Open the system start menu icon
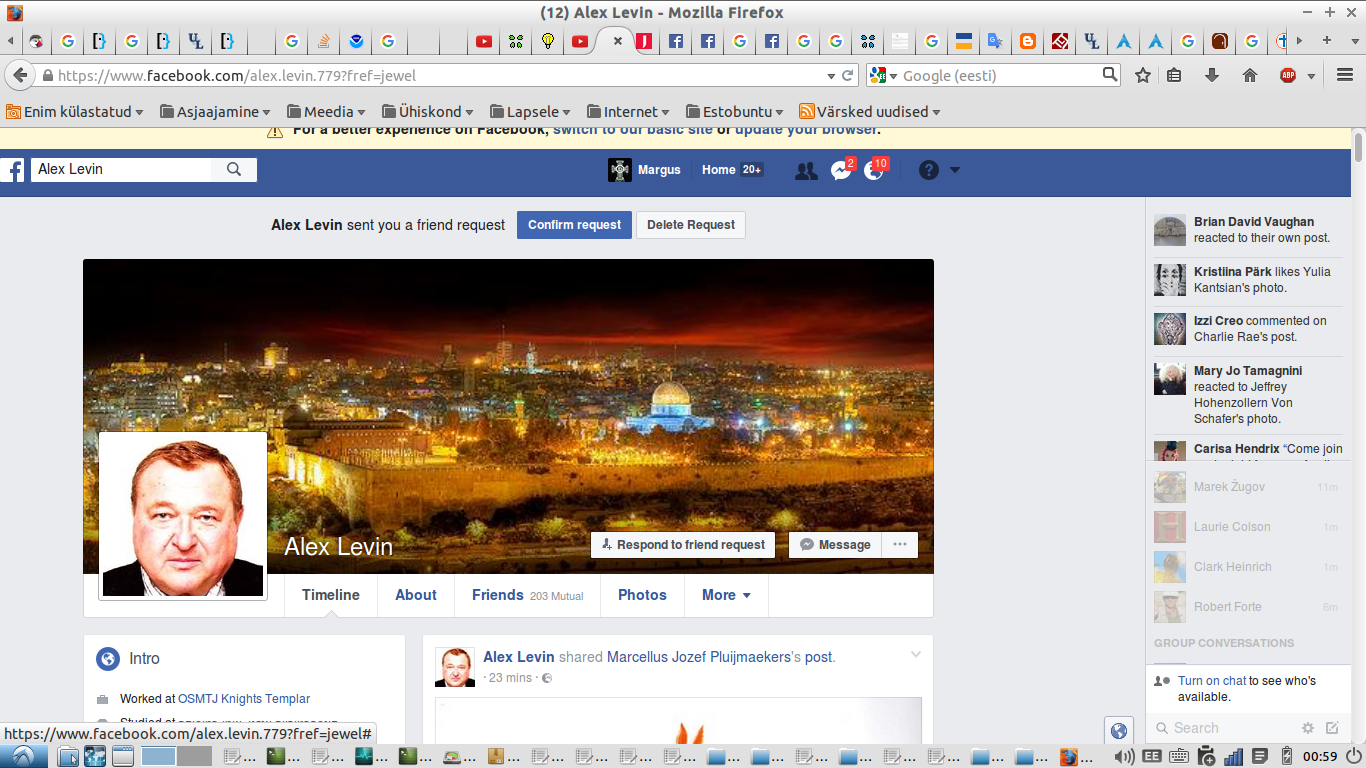The image size is (1366, 768). click(x=22, y=756)
